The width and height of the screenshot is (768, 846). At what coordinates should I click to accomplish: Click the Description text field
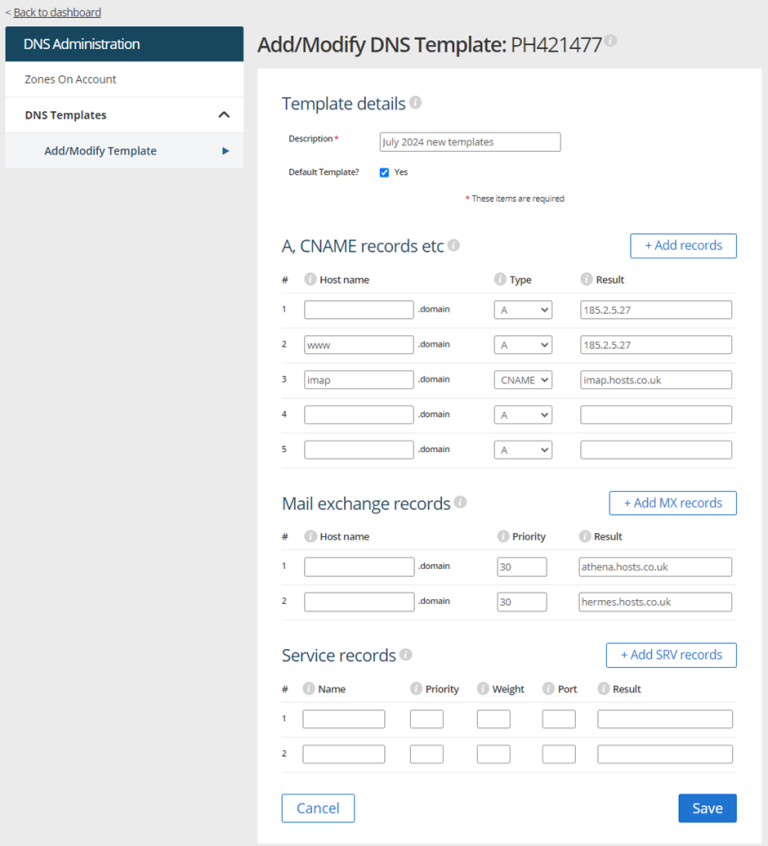pyautogui.click(x=469, y=141)
